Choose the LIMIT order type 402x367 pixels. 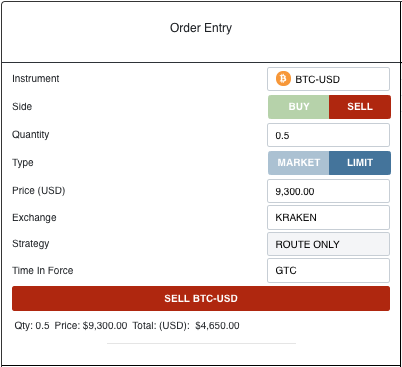click(360, 163)
